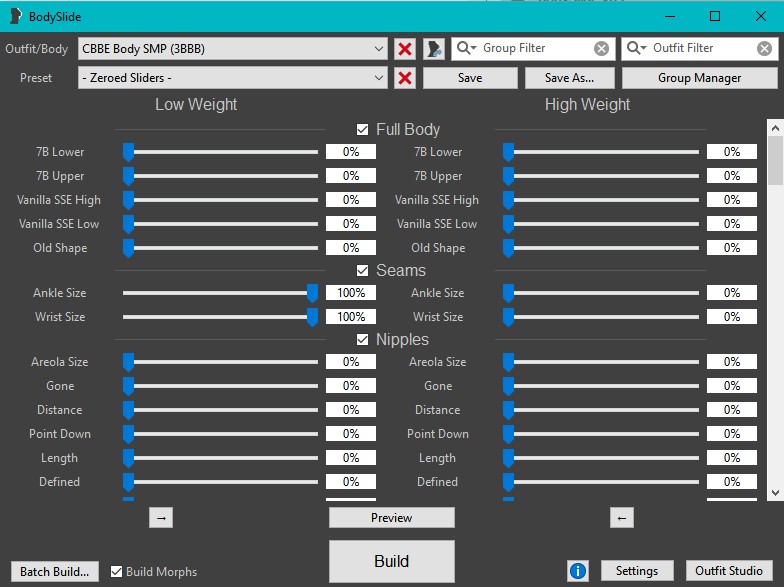Image resolution: width=784 pixels, height=587 pixels.
Task: Click the vertical scrollbar thumb
Action: pos(775,161)
